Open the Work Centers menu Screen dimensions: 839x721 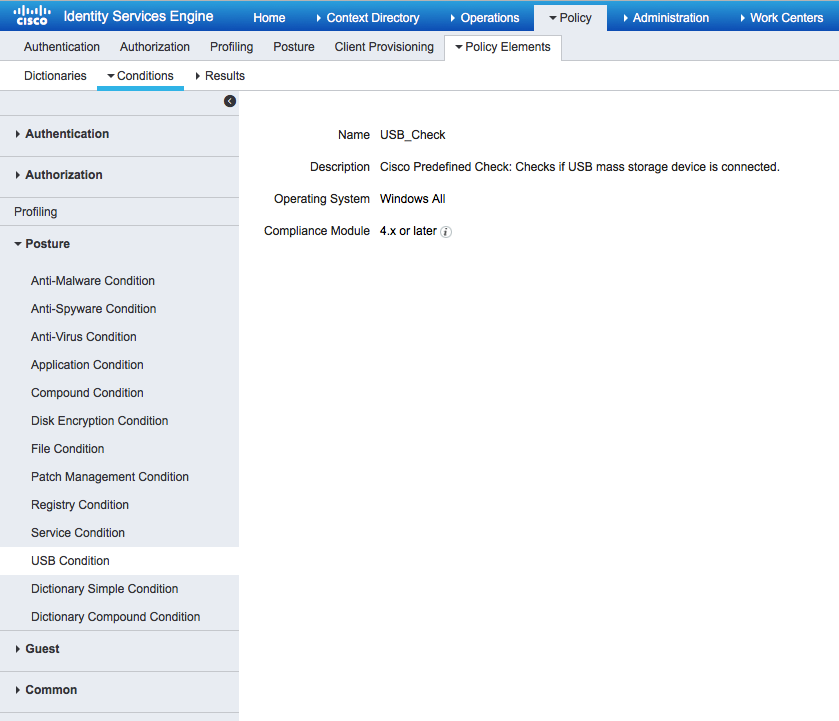click(x=782, y=18)
